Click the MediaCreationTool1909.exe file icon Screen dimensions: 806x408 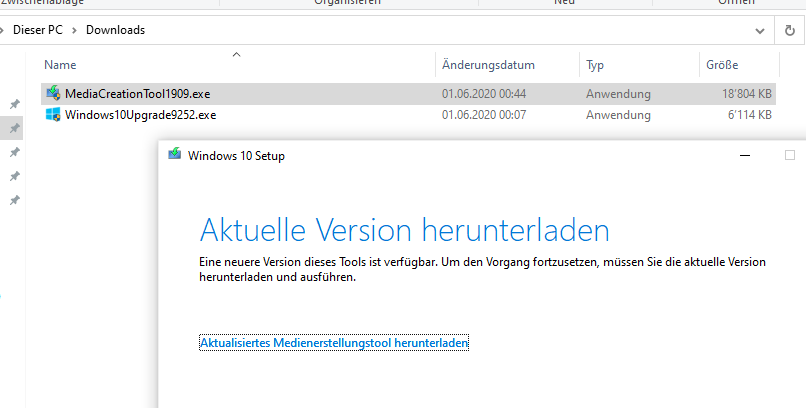pos(53,94)
